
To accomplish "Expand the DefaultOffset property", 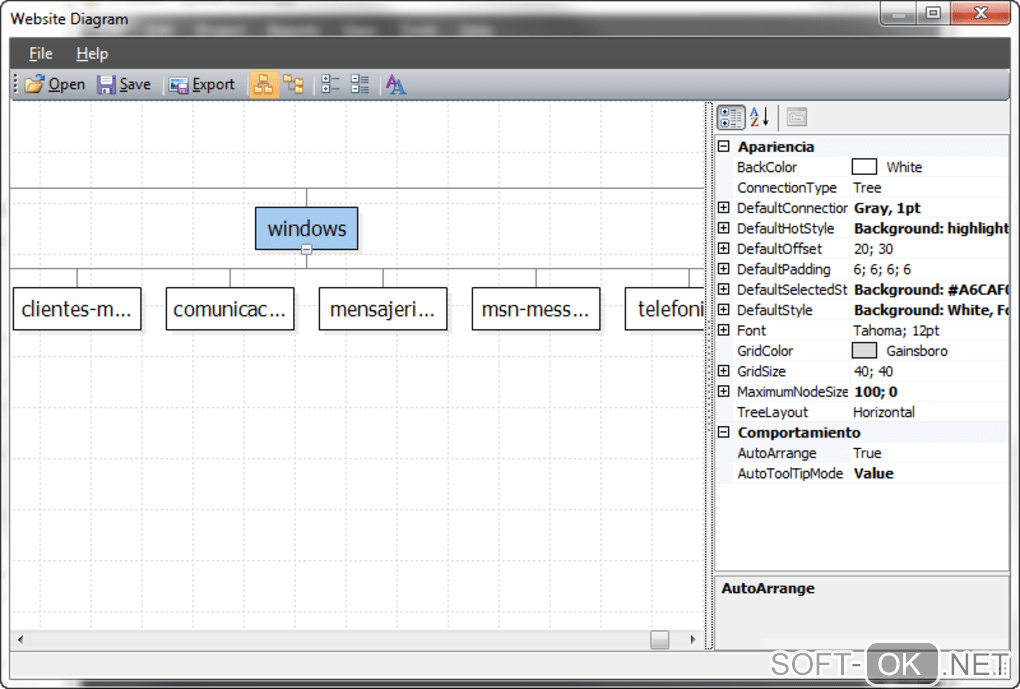I will pyautogui.click(x=723, y=249).
